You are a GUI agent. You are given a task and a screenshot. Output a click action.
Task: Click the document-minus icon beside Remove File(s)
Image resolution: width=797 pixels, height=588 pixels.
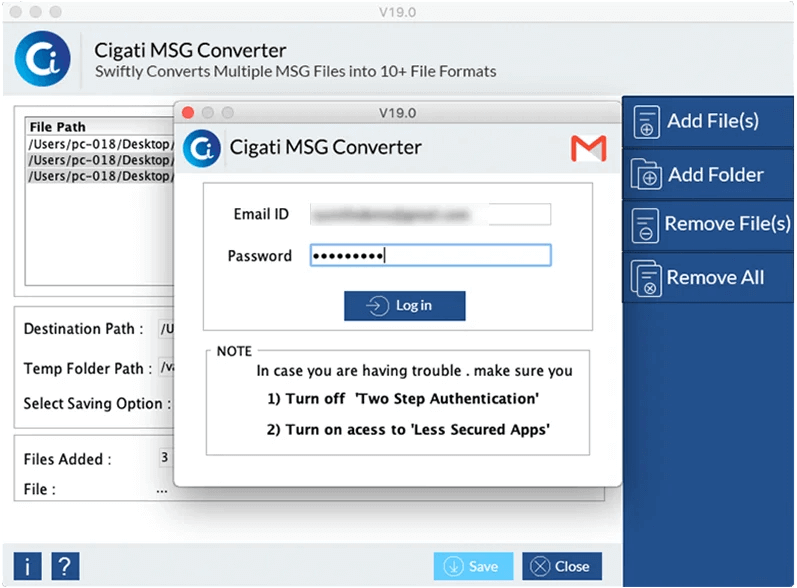tap(646, 225)
